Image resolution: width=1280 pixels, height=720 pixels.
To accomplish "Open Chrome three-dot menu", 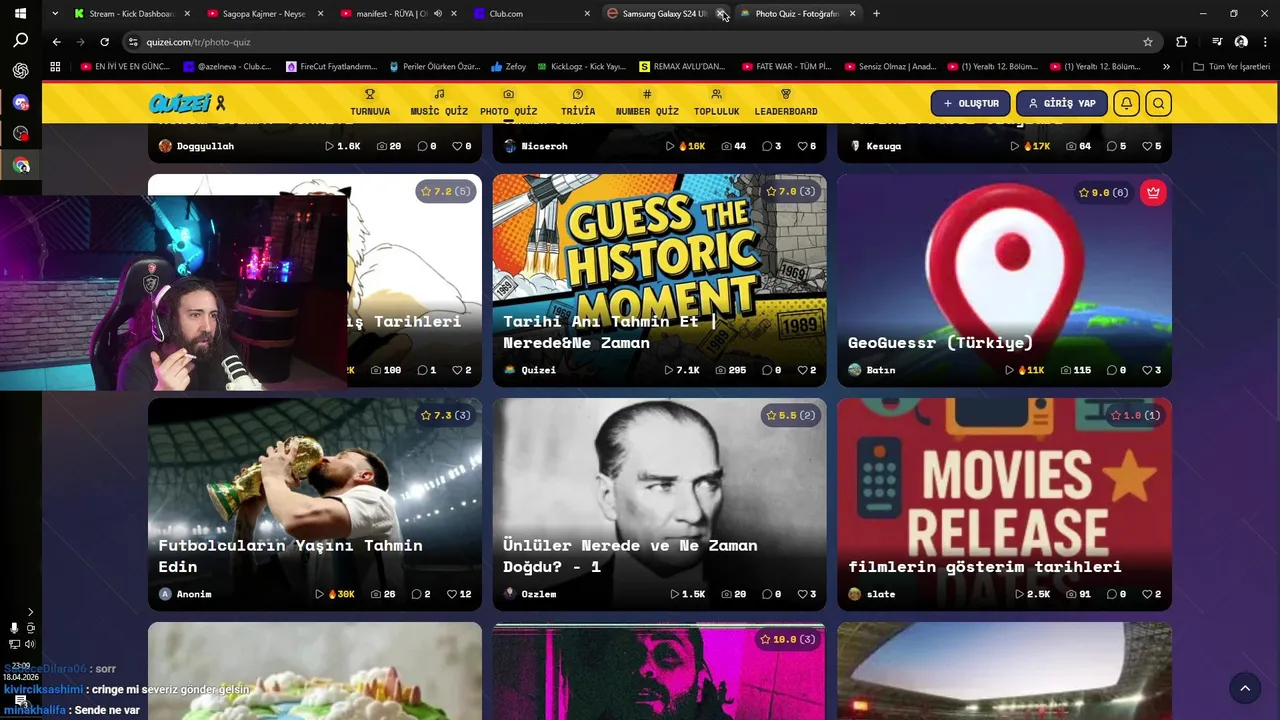I will click(x=1265, y=42).
